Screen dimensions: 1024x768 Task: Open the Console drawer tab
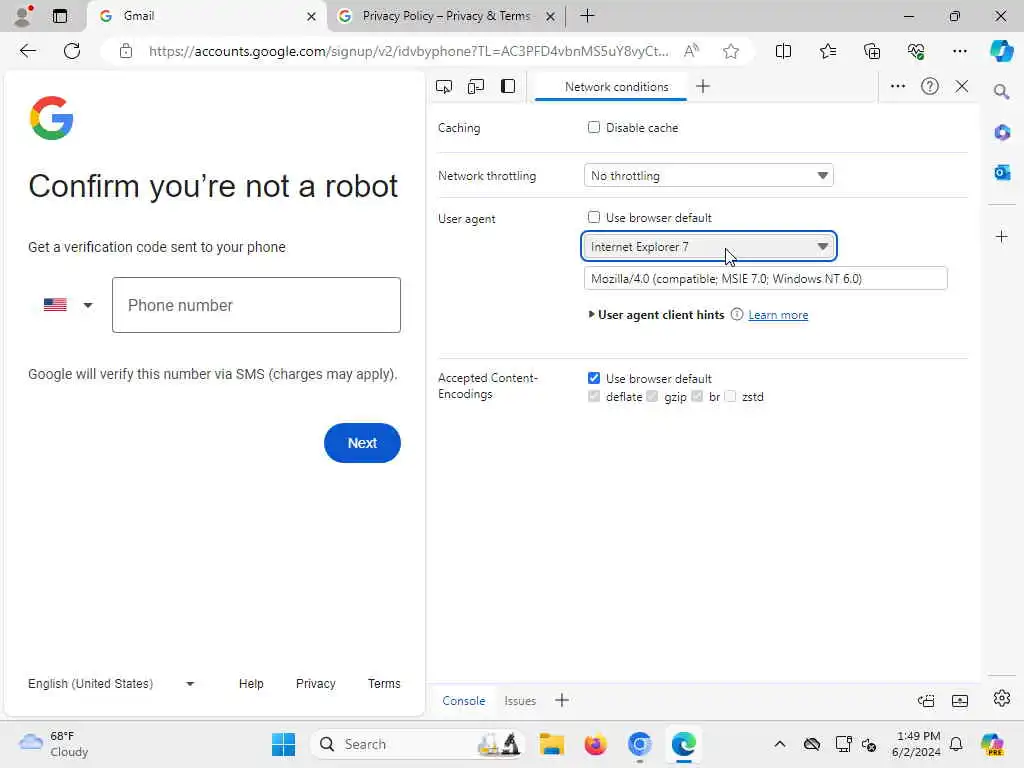pyautogui.click(x=464, y=701)
